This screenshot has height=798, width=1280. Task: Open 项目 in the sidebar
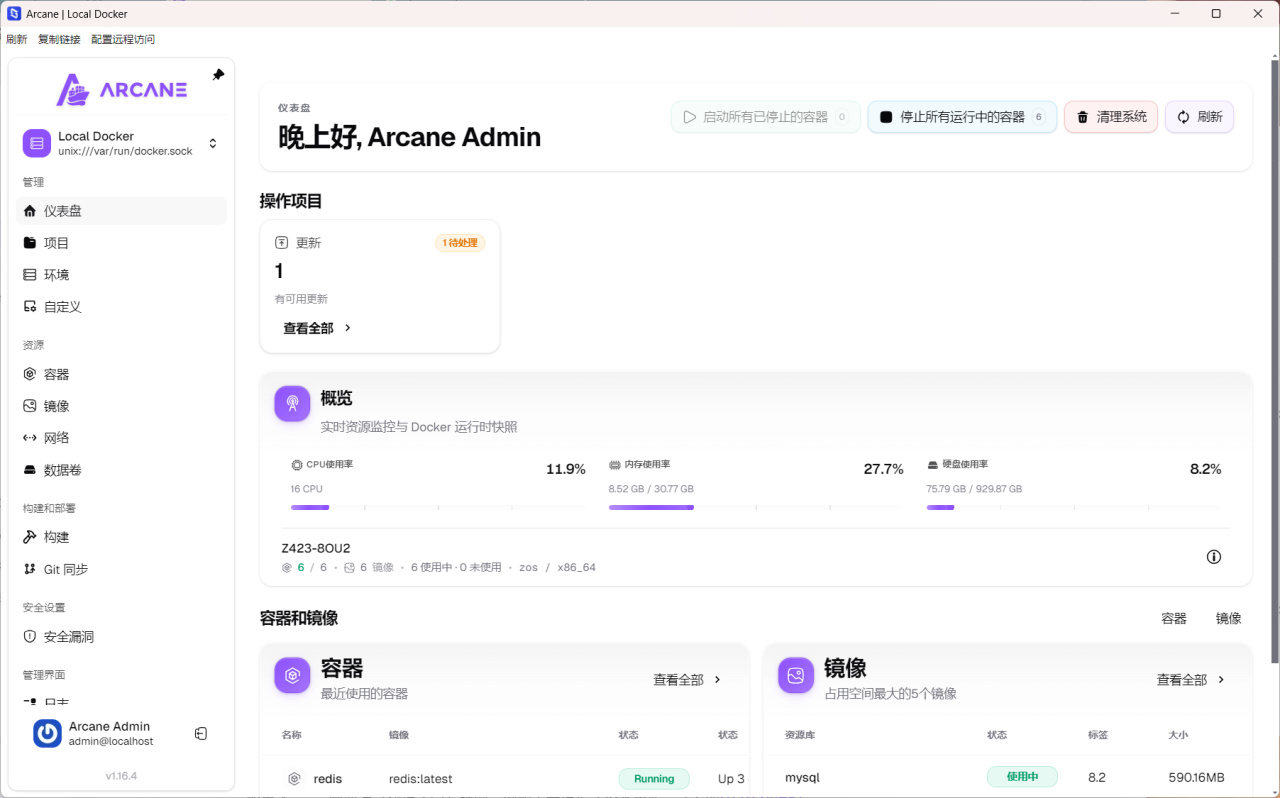(121, 243)
